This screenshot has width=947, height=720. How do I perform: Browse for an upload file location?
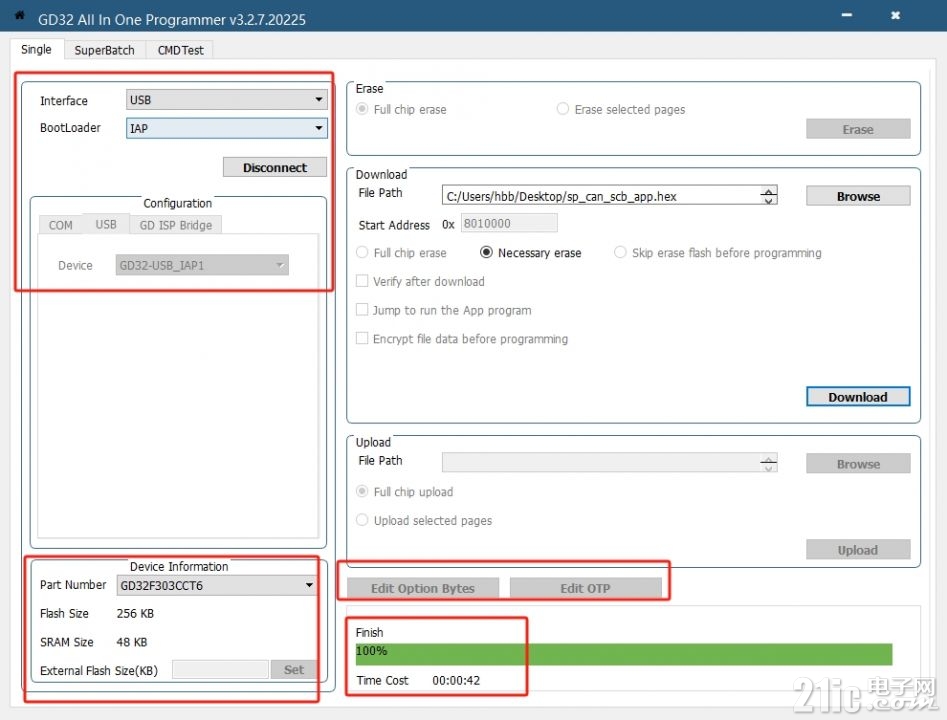tap(858, 464)
